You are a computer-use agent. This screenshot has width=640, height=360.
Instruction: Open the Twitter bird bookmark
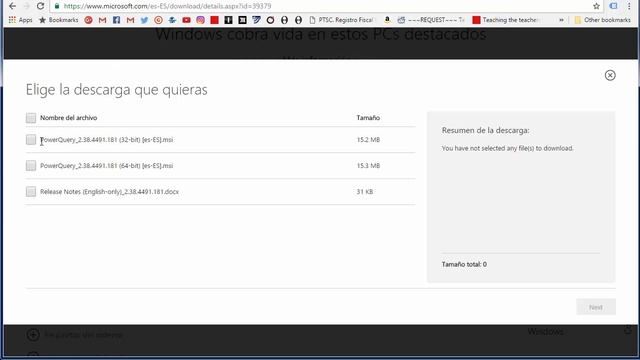click(144, 20)
